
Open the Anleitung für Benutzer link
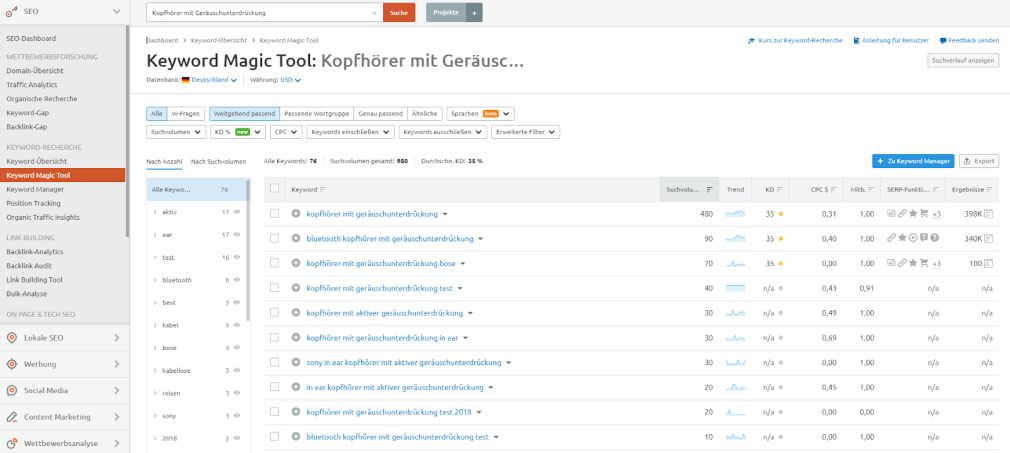pos(891,40)
